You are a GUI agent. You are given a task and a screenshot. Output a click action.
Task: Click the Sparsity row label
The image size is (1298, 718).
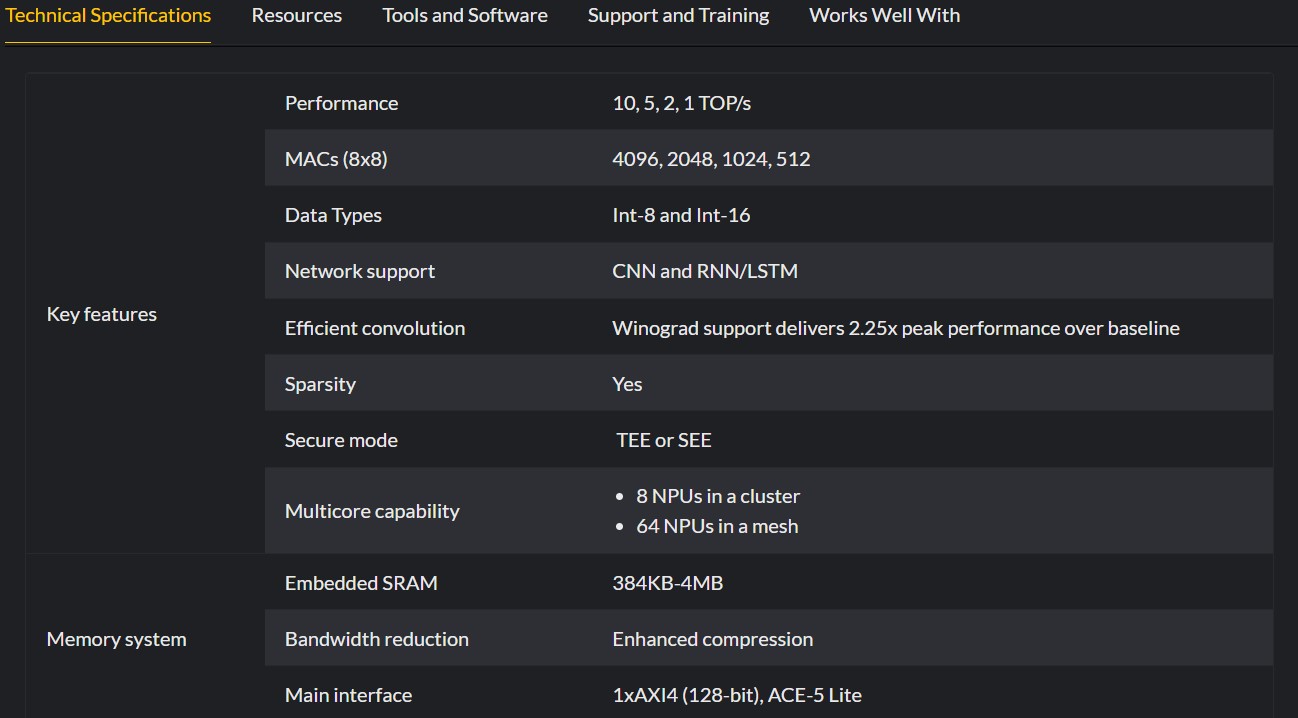pyautogui.click(x=320, y=384)
